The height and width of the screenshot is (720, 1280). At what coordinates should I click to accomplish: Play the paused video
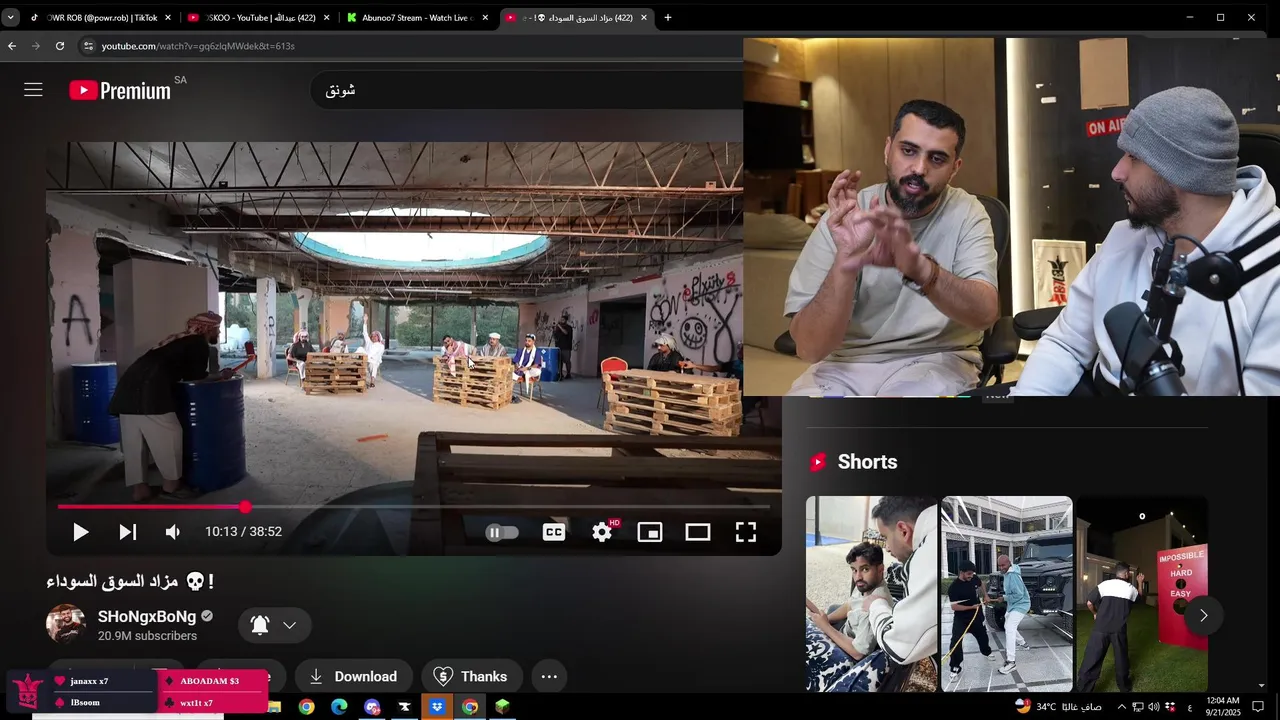coord(80,532)
